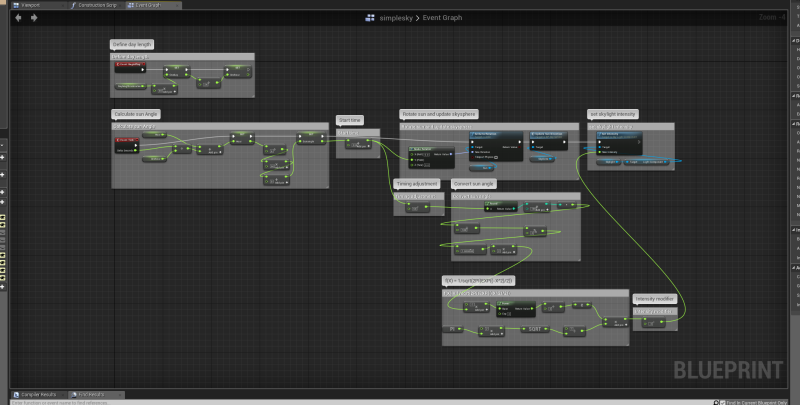Select the red Event BeginPlay node
The image size is (800, 405).
pos(126,66)
